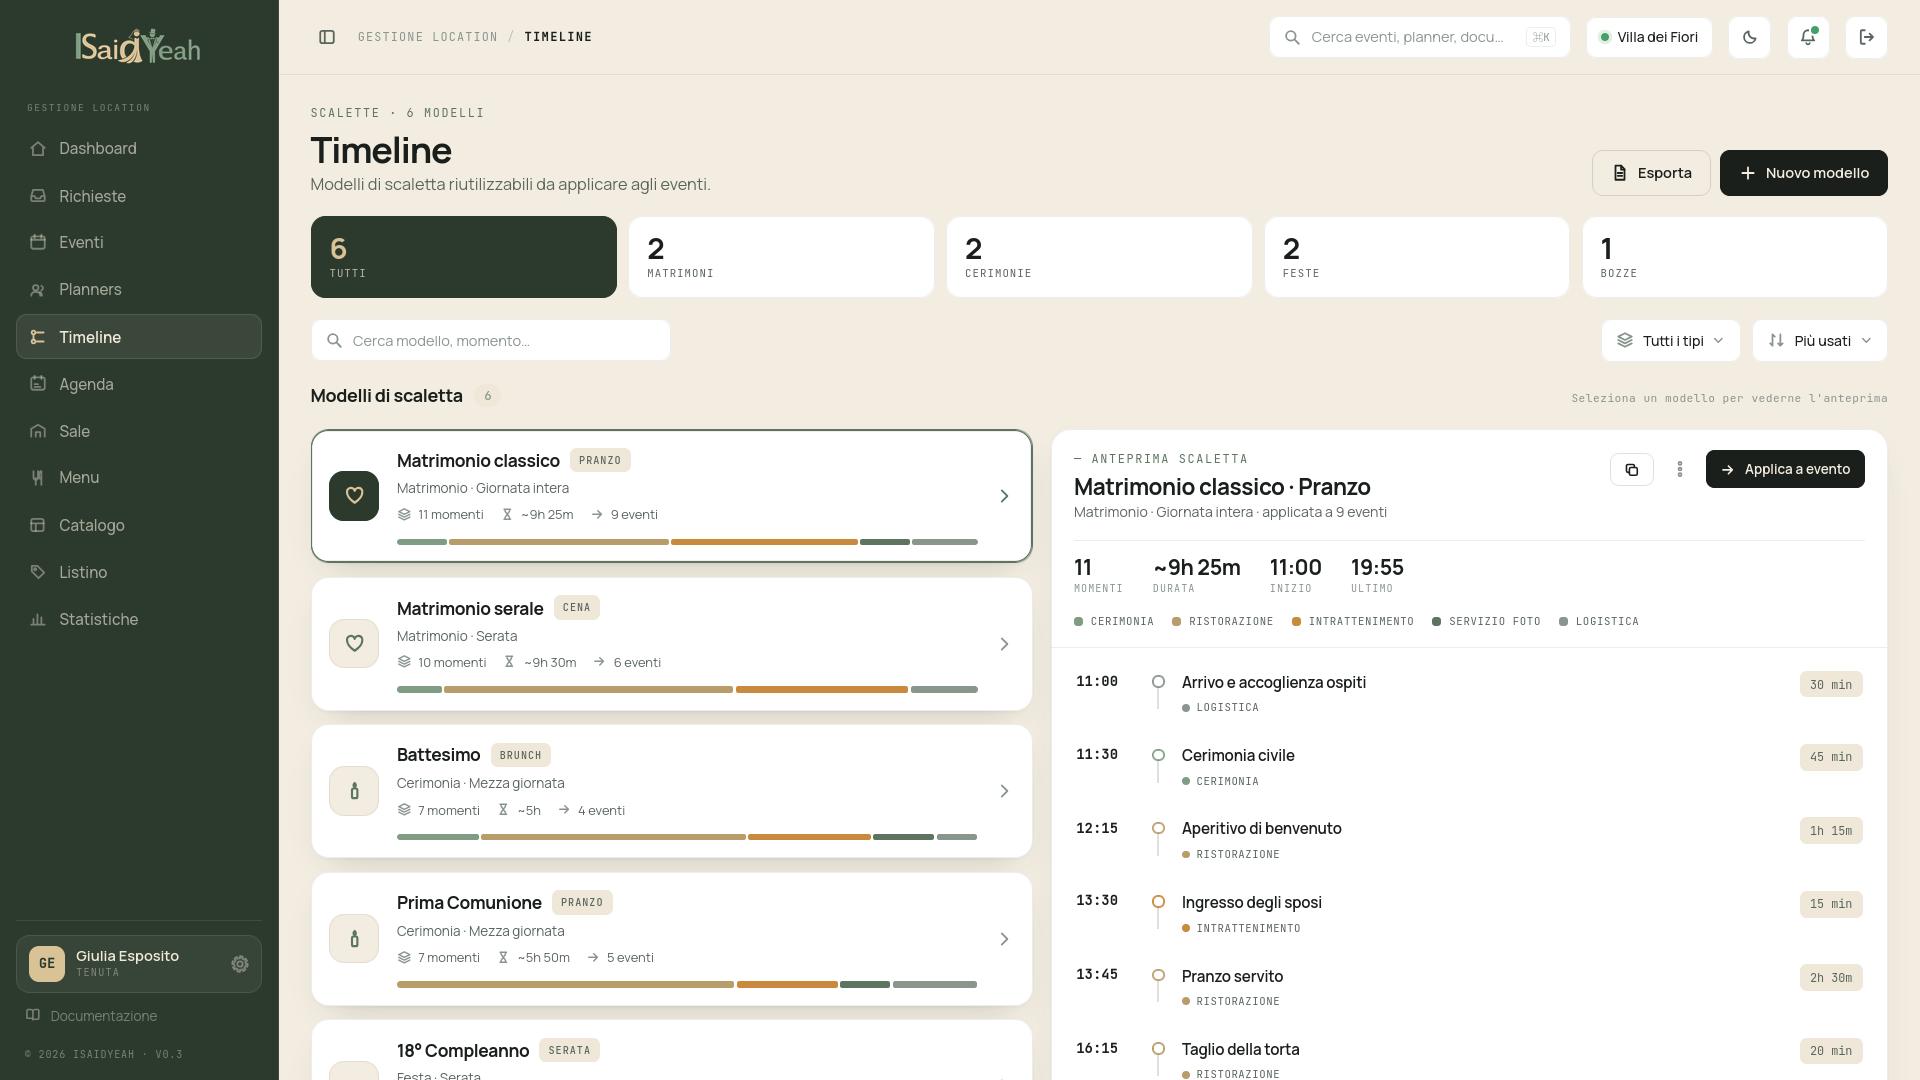Open Dashboard from the sidebar

click(x=139, y=148)
